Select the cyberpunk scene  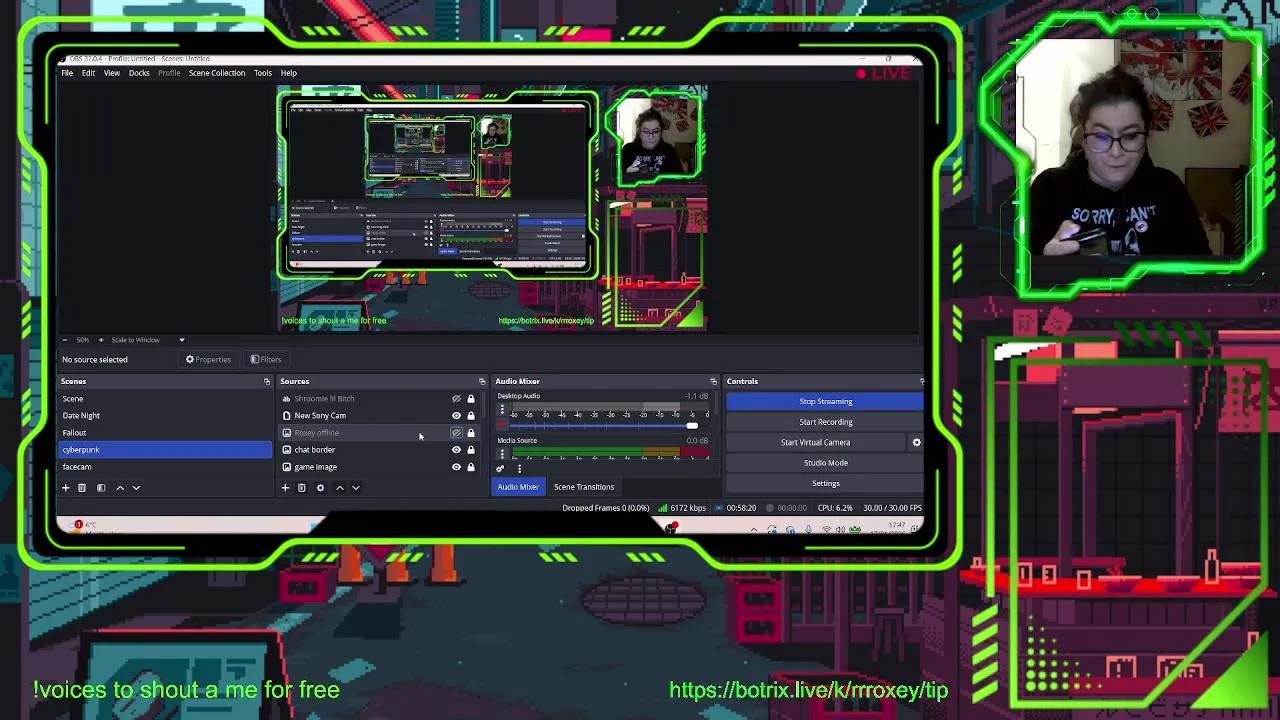tap(165, 450)
